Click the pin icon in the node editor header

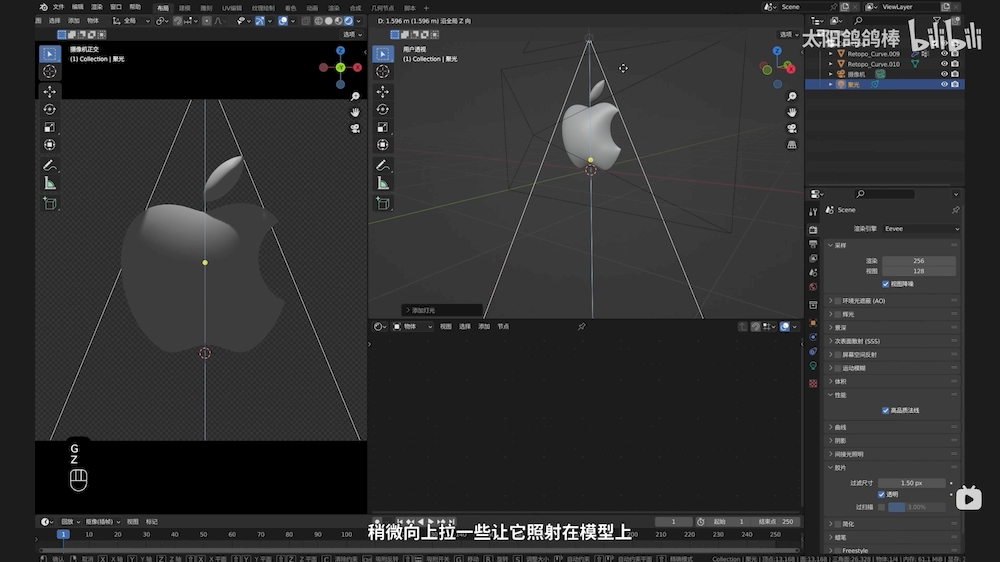click(x=582, y=327)
